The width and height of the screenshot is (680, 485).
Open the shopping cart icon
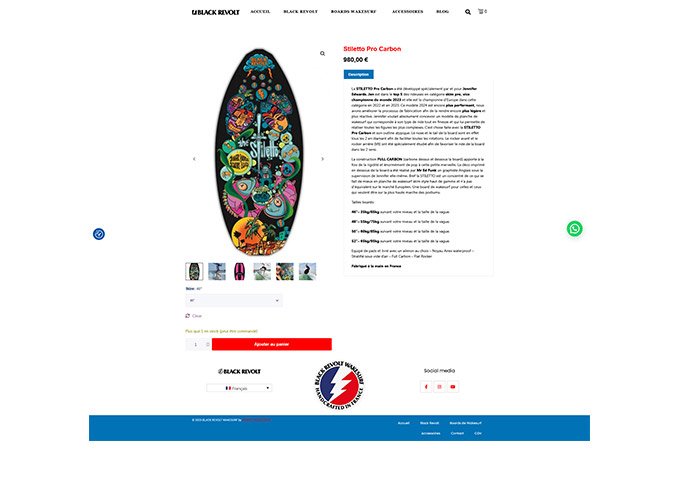tap(482, 11)
